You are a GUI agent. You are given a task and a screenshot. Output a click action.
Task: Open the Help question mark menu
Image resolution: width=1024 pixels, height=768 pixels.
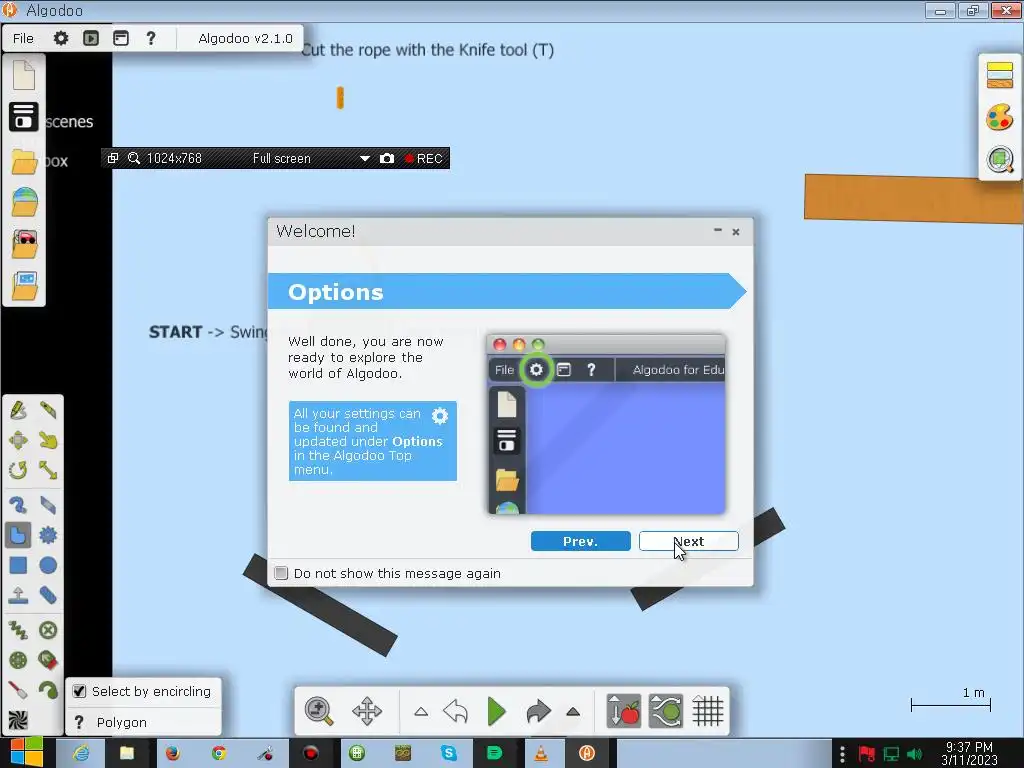[x=151, y=39]
